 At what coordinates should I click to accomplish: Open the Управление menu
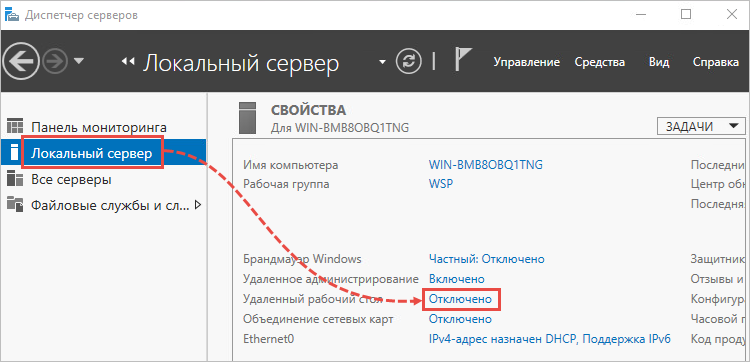[527, 62]
